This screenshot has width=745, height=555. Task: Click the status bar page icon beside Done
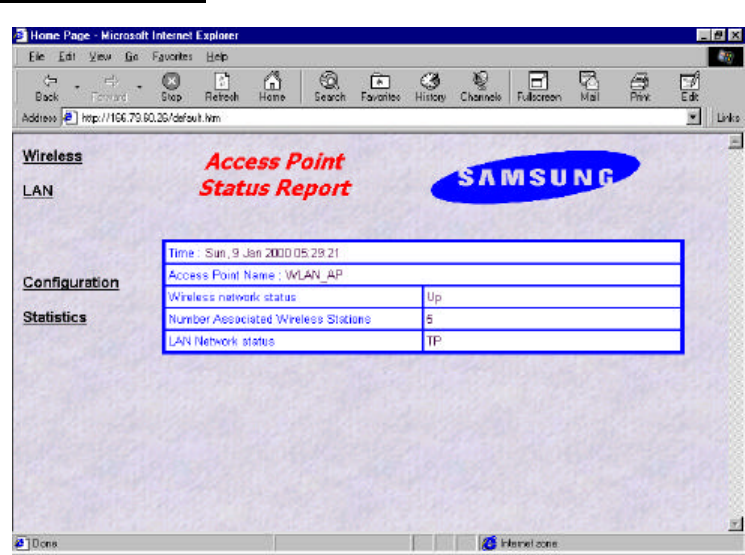(20, 543)
